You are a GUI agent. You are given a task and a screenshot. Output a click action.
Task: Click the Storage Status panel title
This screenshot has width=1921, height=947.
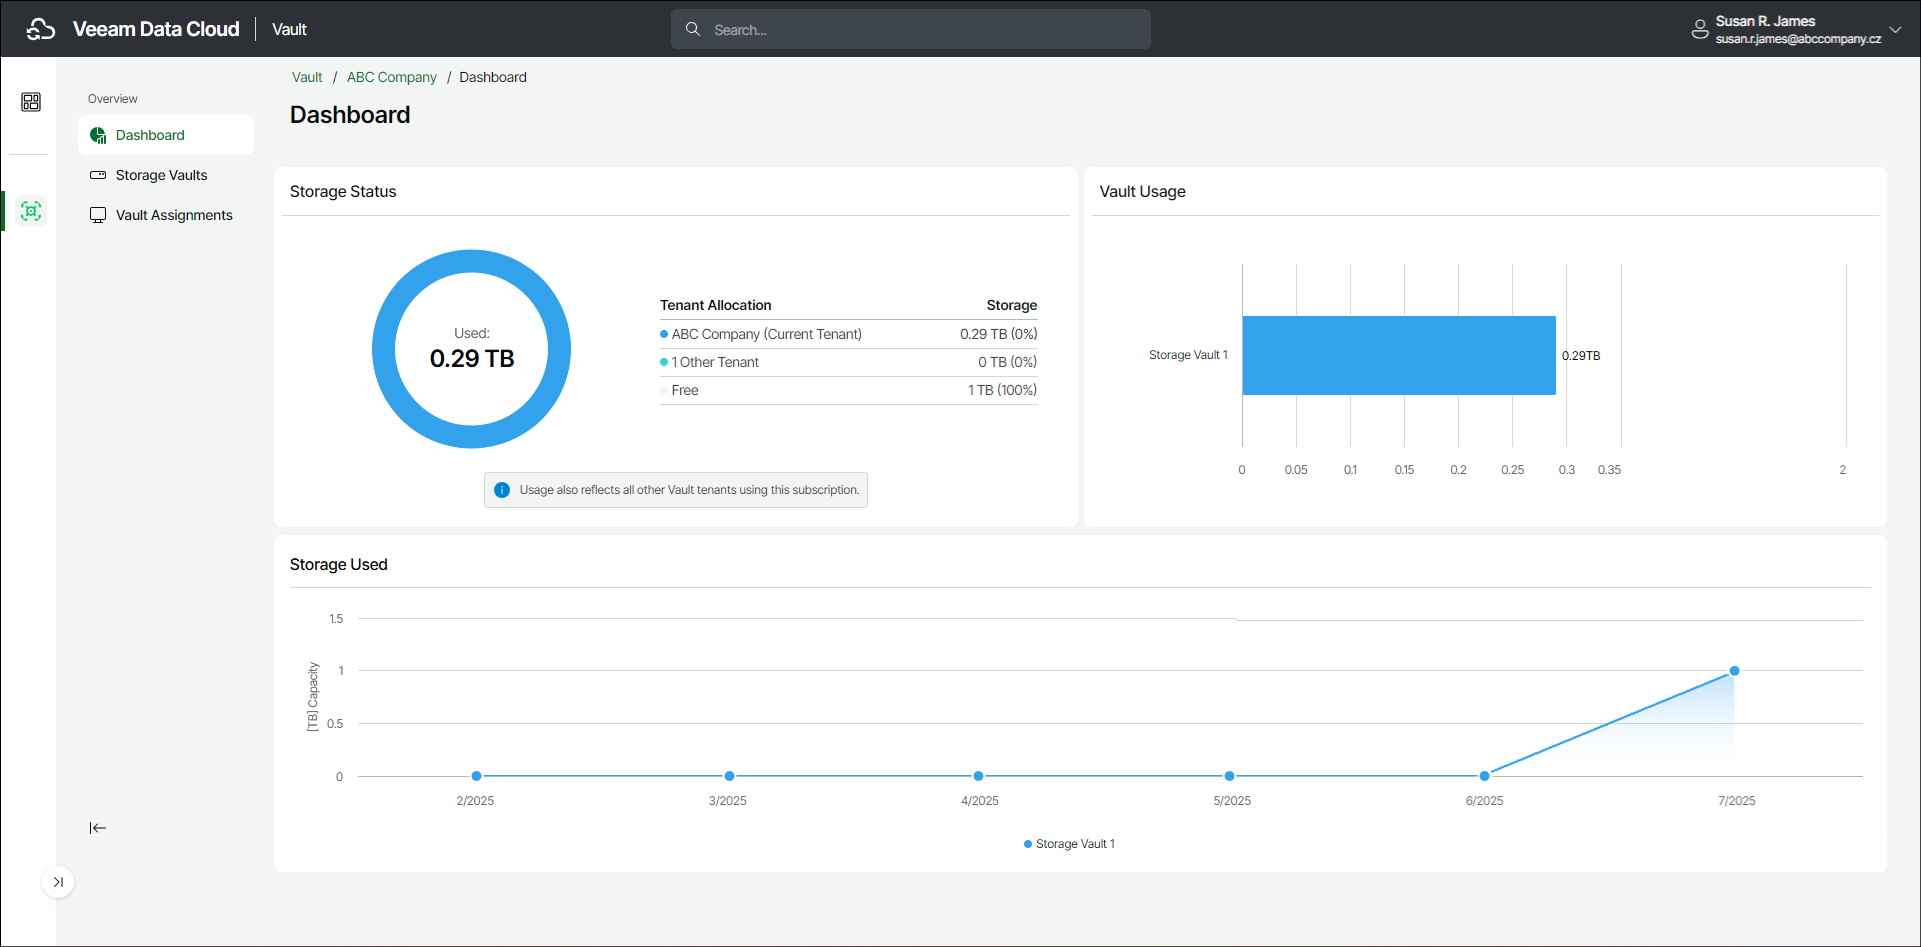pos(343,191)
